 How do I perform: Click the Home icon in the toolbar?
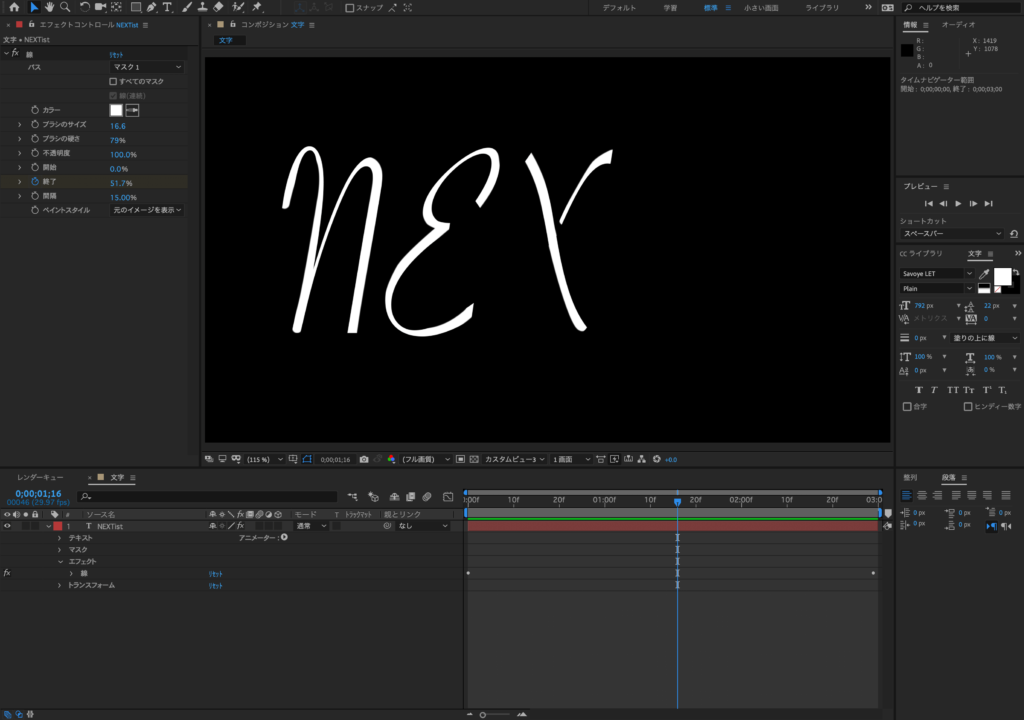14,7
